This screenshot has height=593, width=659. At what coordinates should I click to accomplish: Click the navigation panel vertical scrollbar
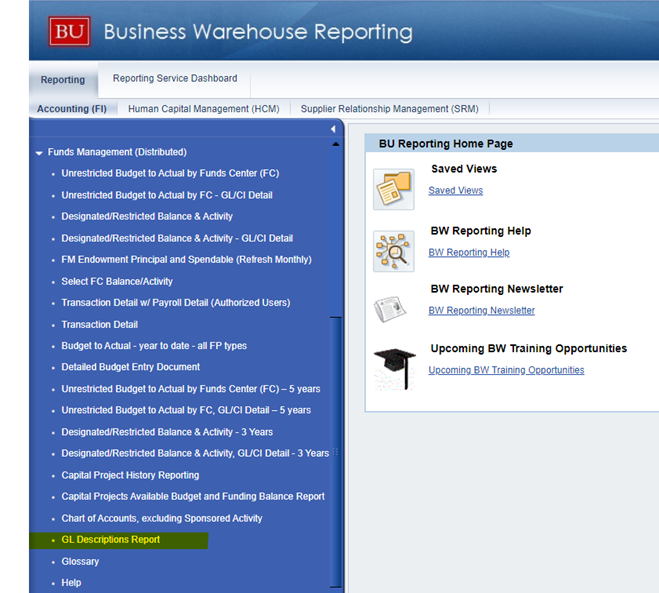[x=335, y=452]
